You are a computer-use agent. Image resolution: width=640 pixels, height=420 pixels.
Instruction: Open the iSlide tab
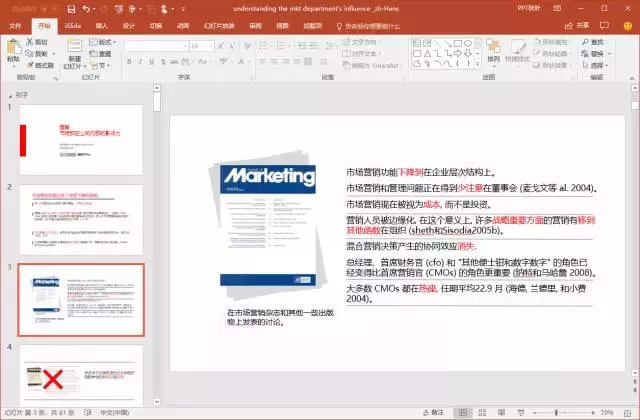pos(73,26)
